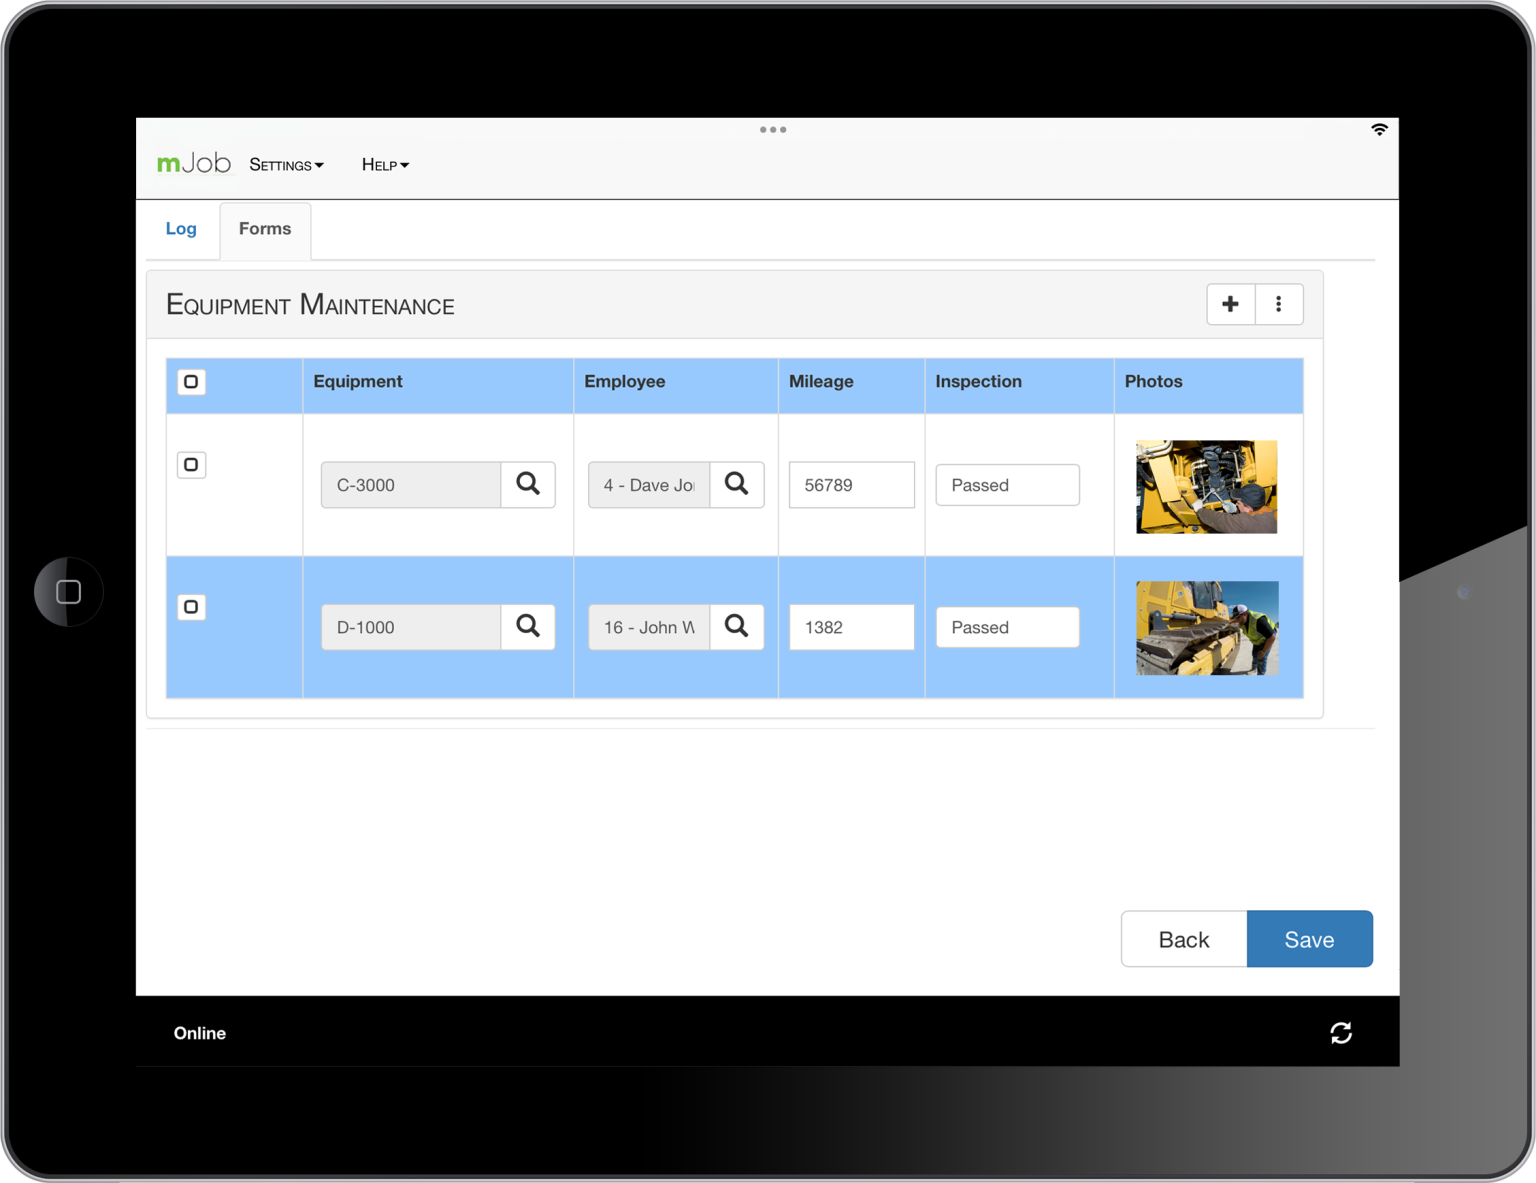Open the three-dot more options menu
Viewport: 1536px width, 1183px height.
[1278, 304]
